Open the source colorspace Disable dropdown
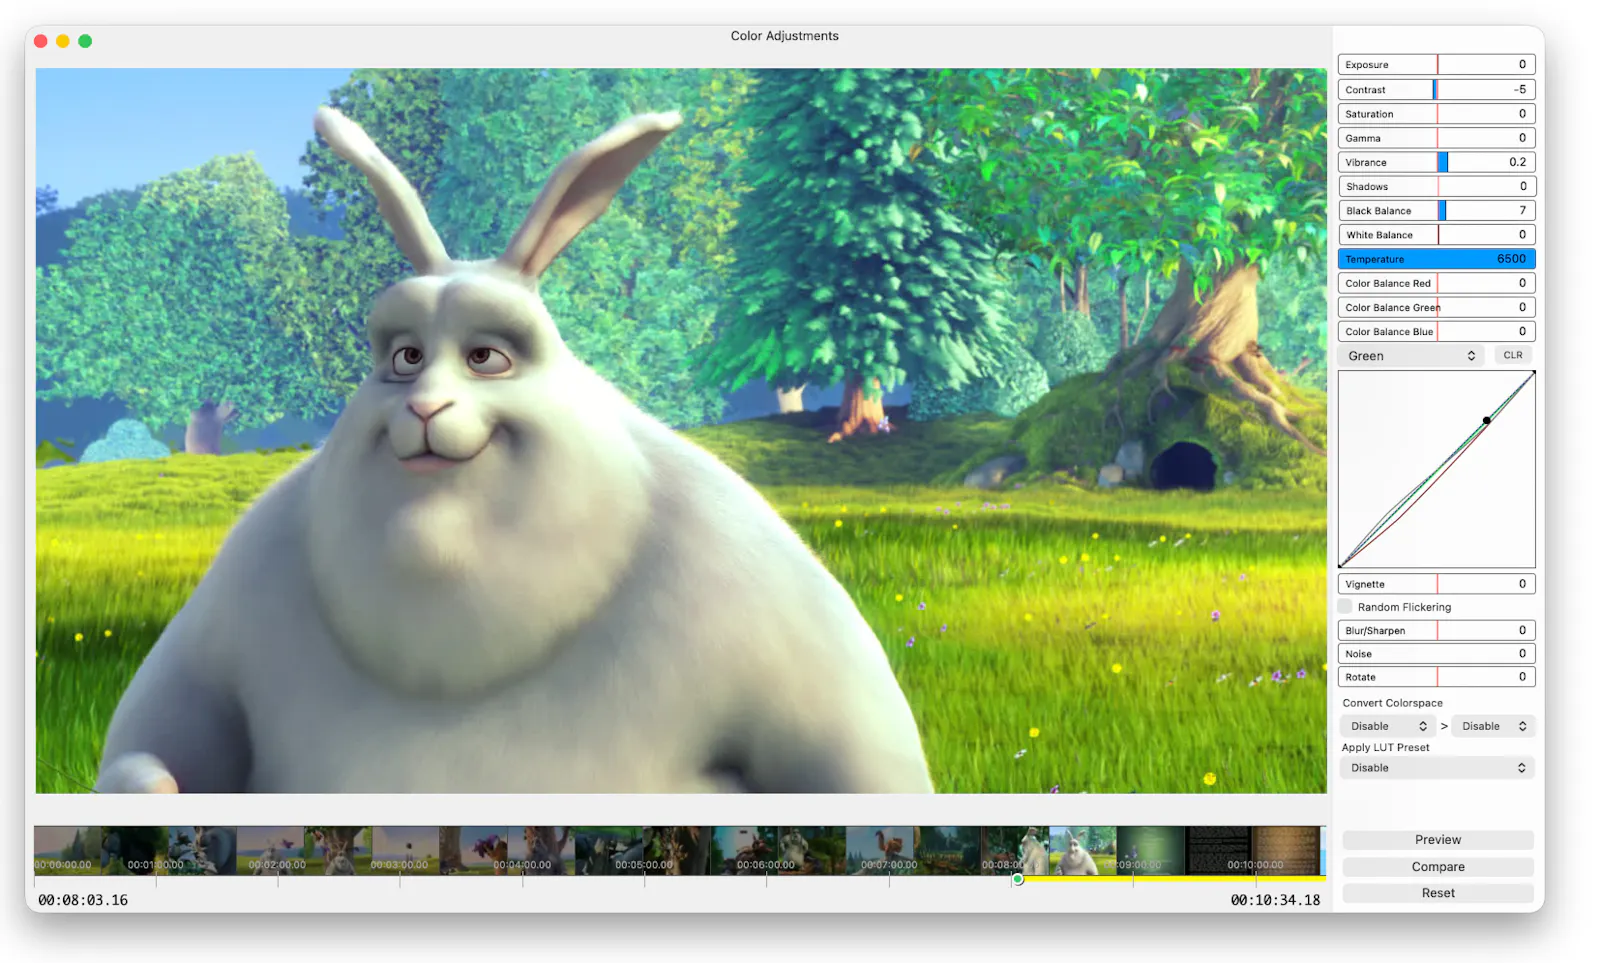This screenshot has width=1600, height=963. [1388, 726]
